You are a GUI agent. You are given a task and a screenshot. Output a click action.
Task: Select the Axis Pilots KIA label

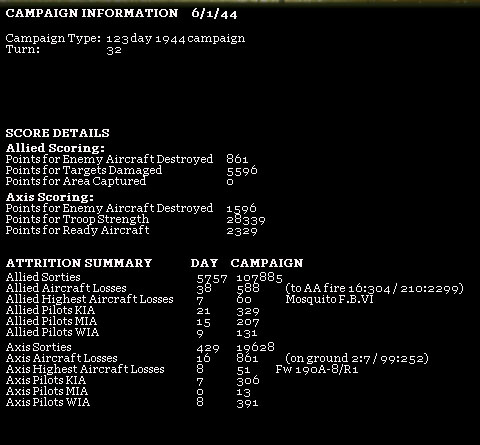coord(46,380)
